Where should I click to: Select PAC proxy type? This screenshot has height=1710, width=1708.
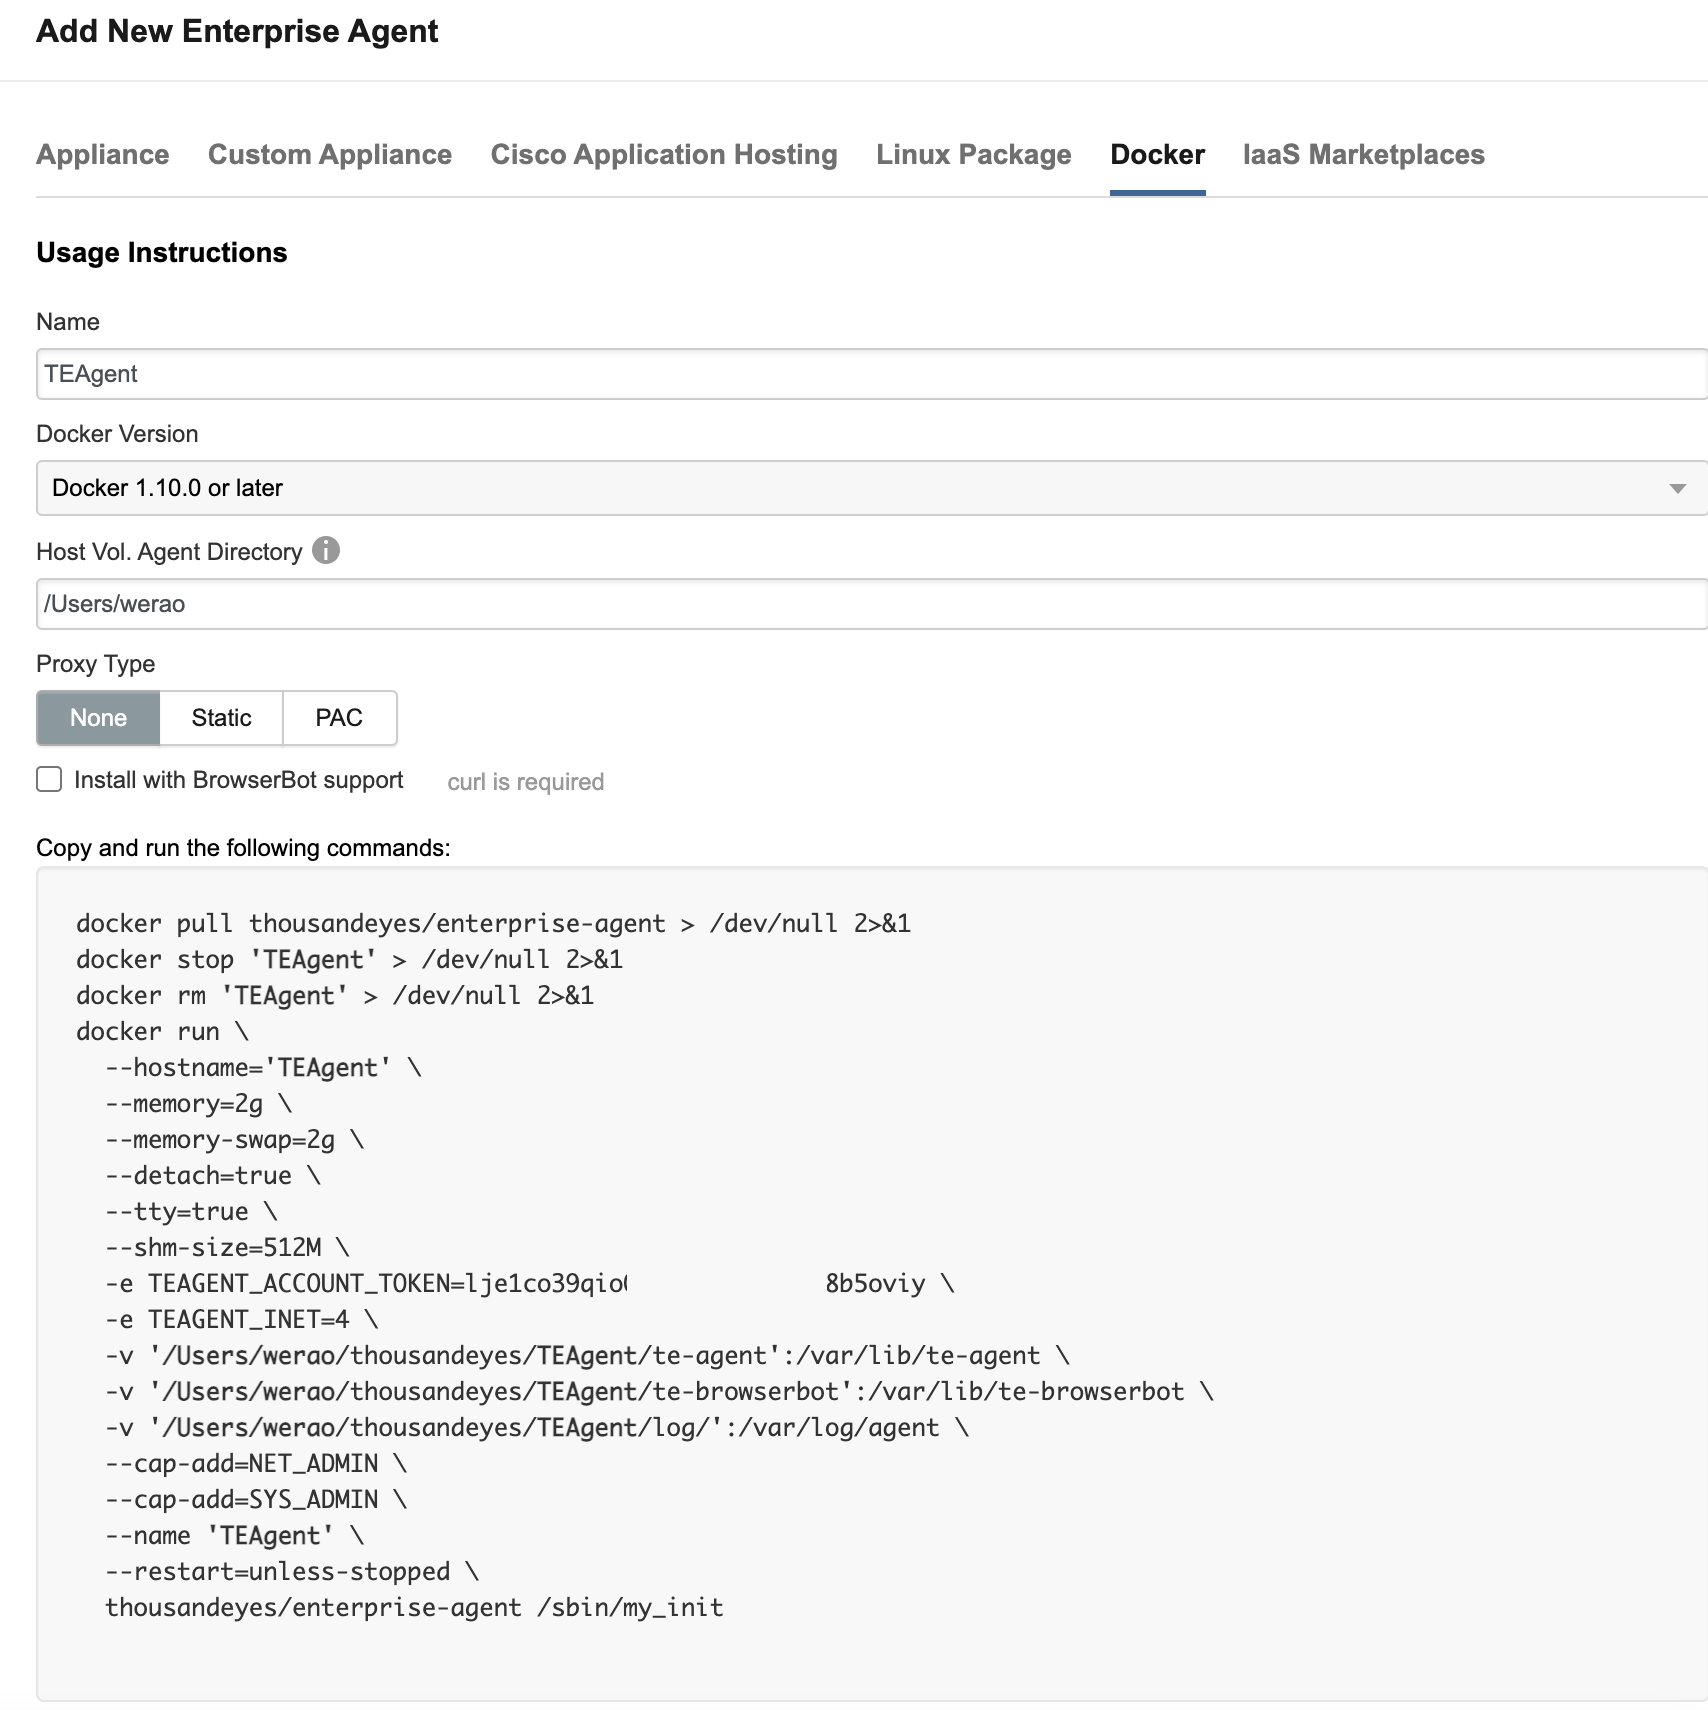[339, 718]
